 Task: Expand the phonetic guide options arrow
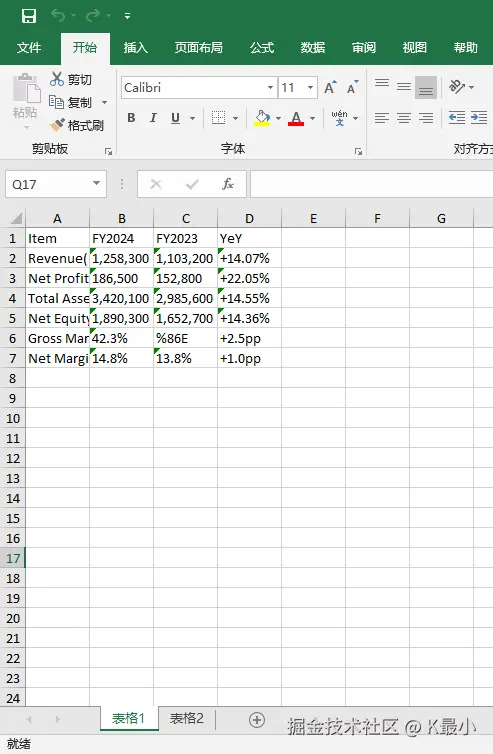(356, 118)
